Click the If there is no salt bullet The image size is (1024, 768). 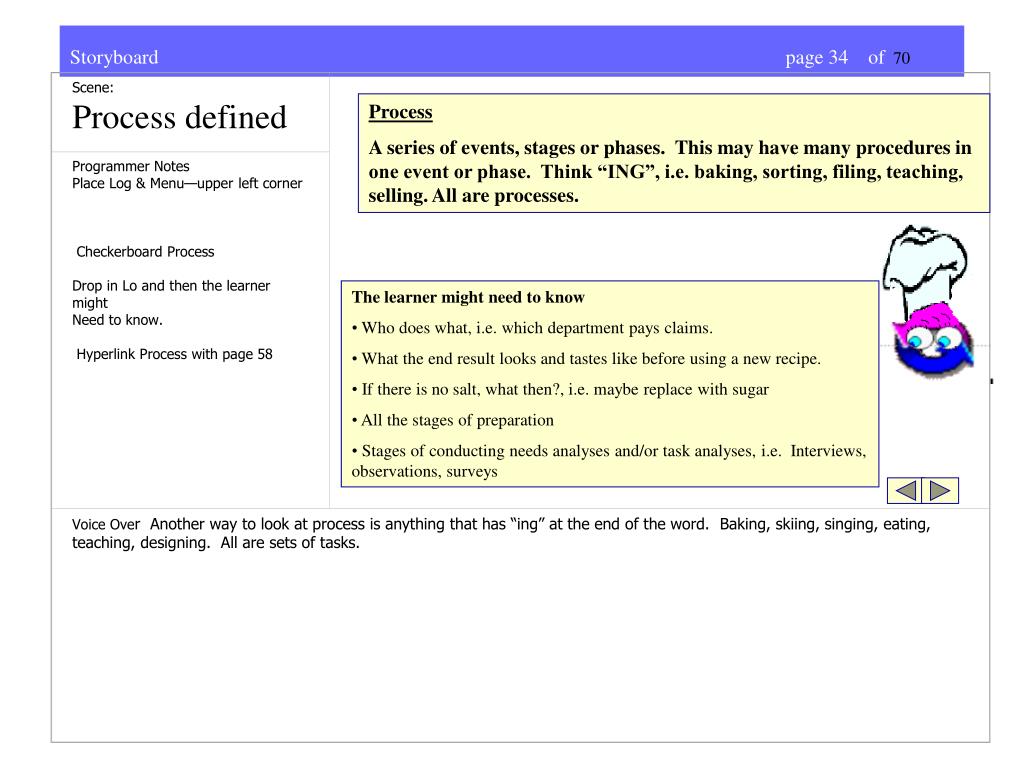pyautogui.click(x=560, y=389)
